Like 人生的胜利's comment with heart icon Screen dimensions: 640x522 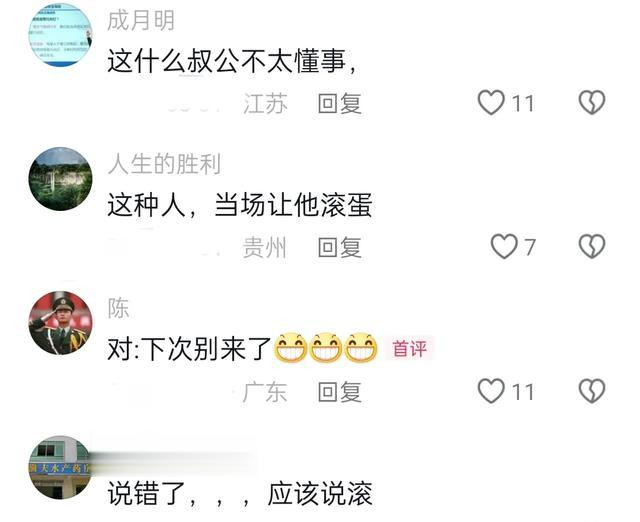tap(504, 247)
